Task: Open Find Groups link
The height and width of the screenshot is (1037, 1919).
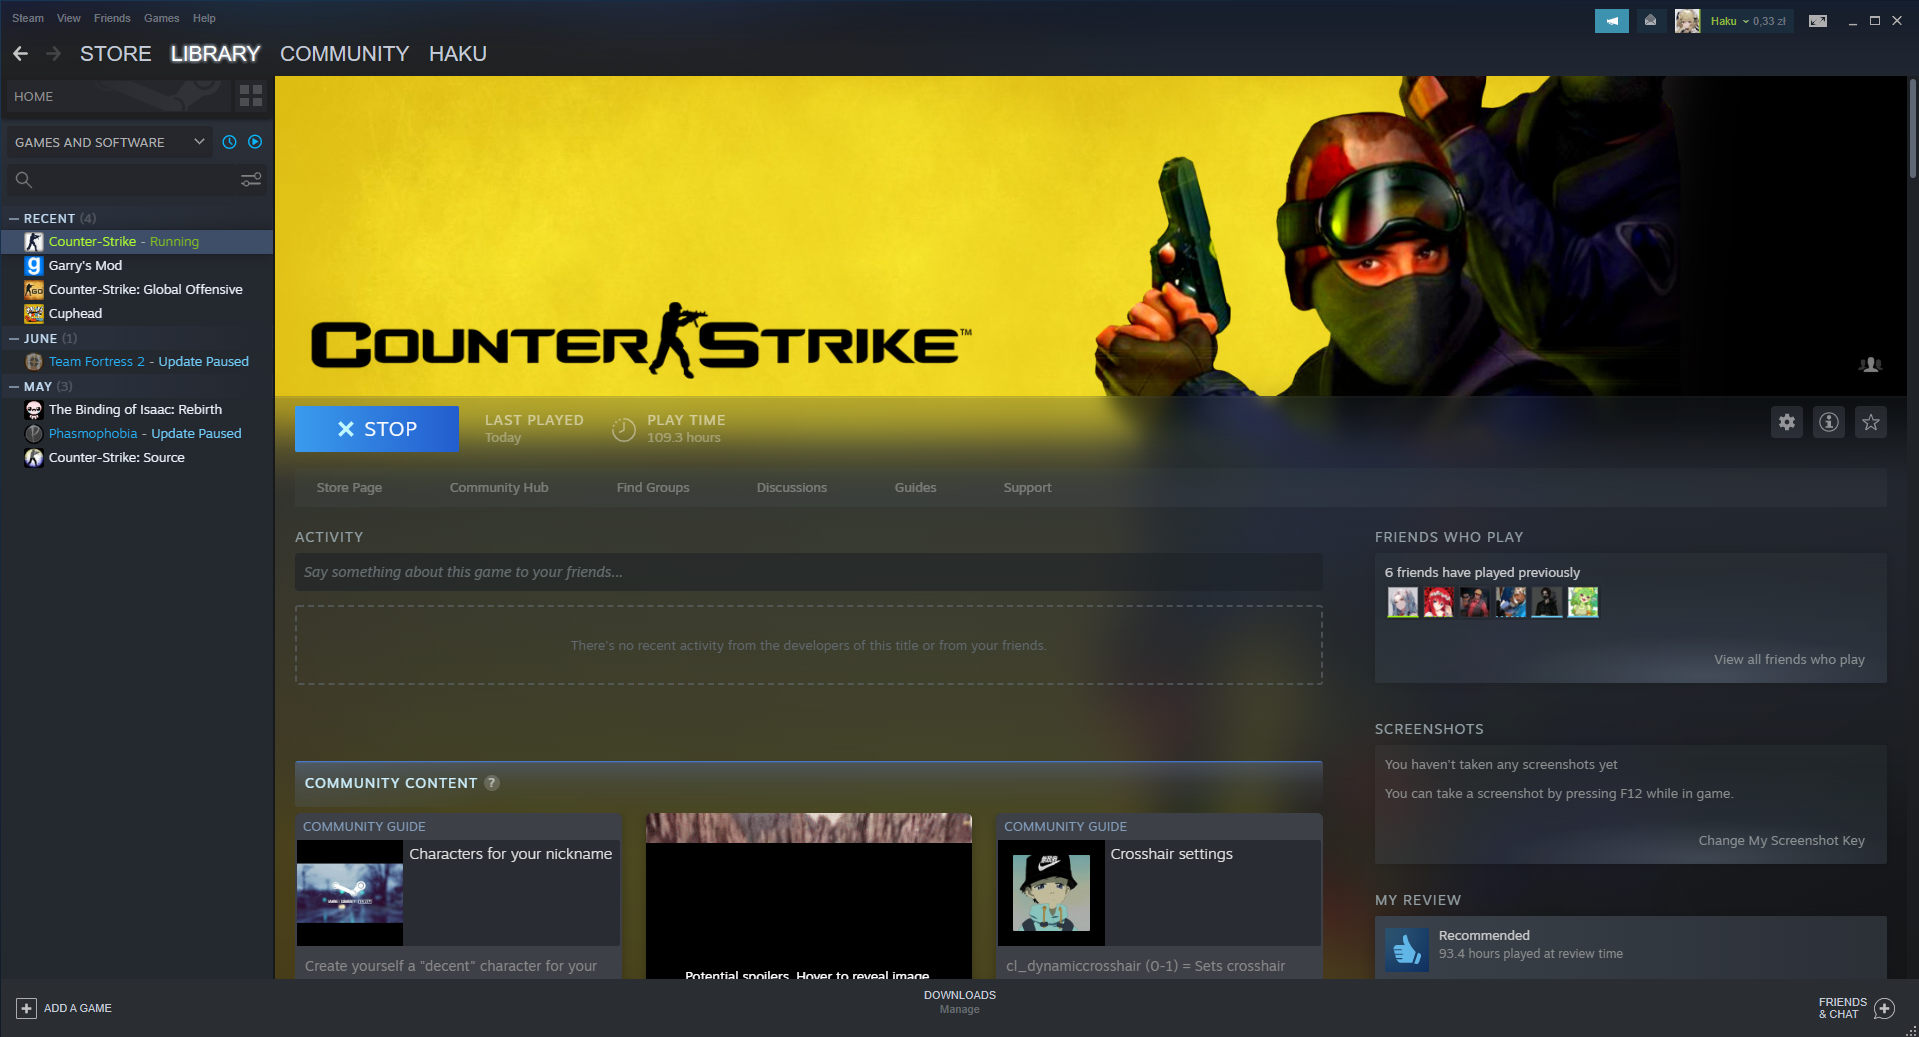Action: pyautogui.click(x=653, y=488)
